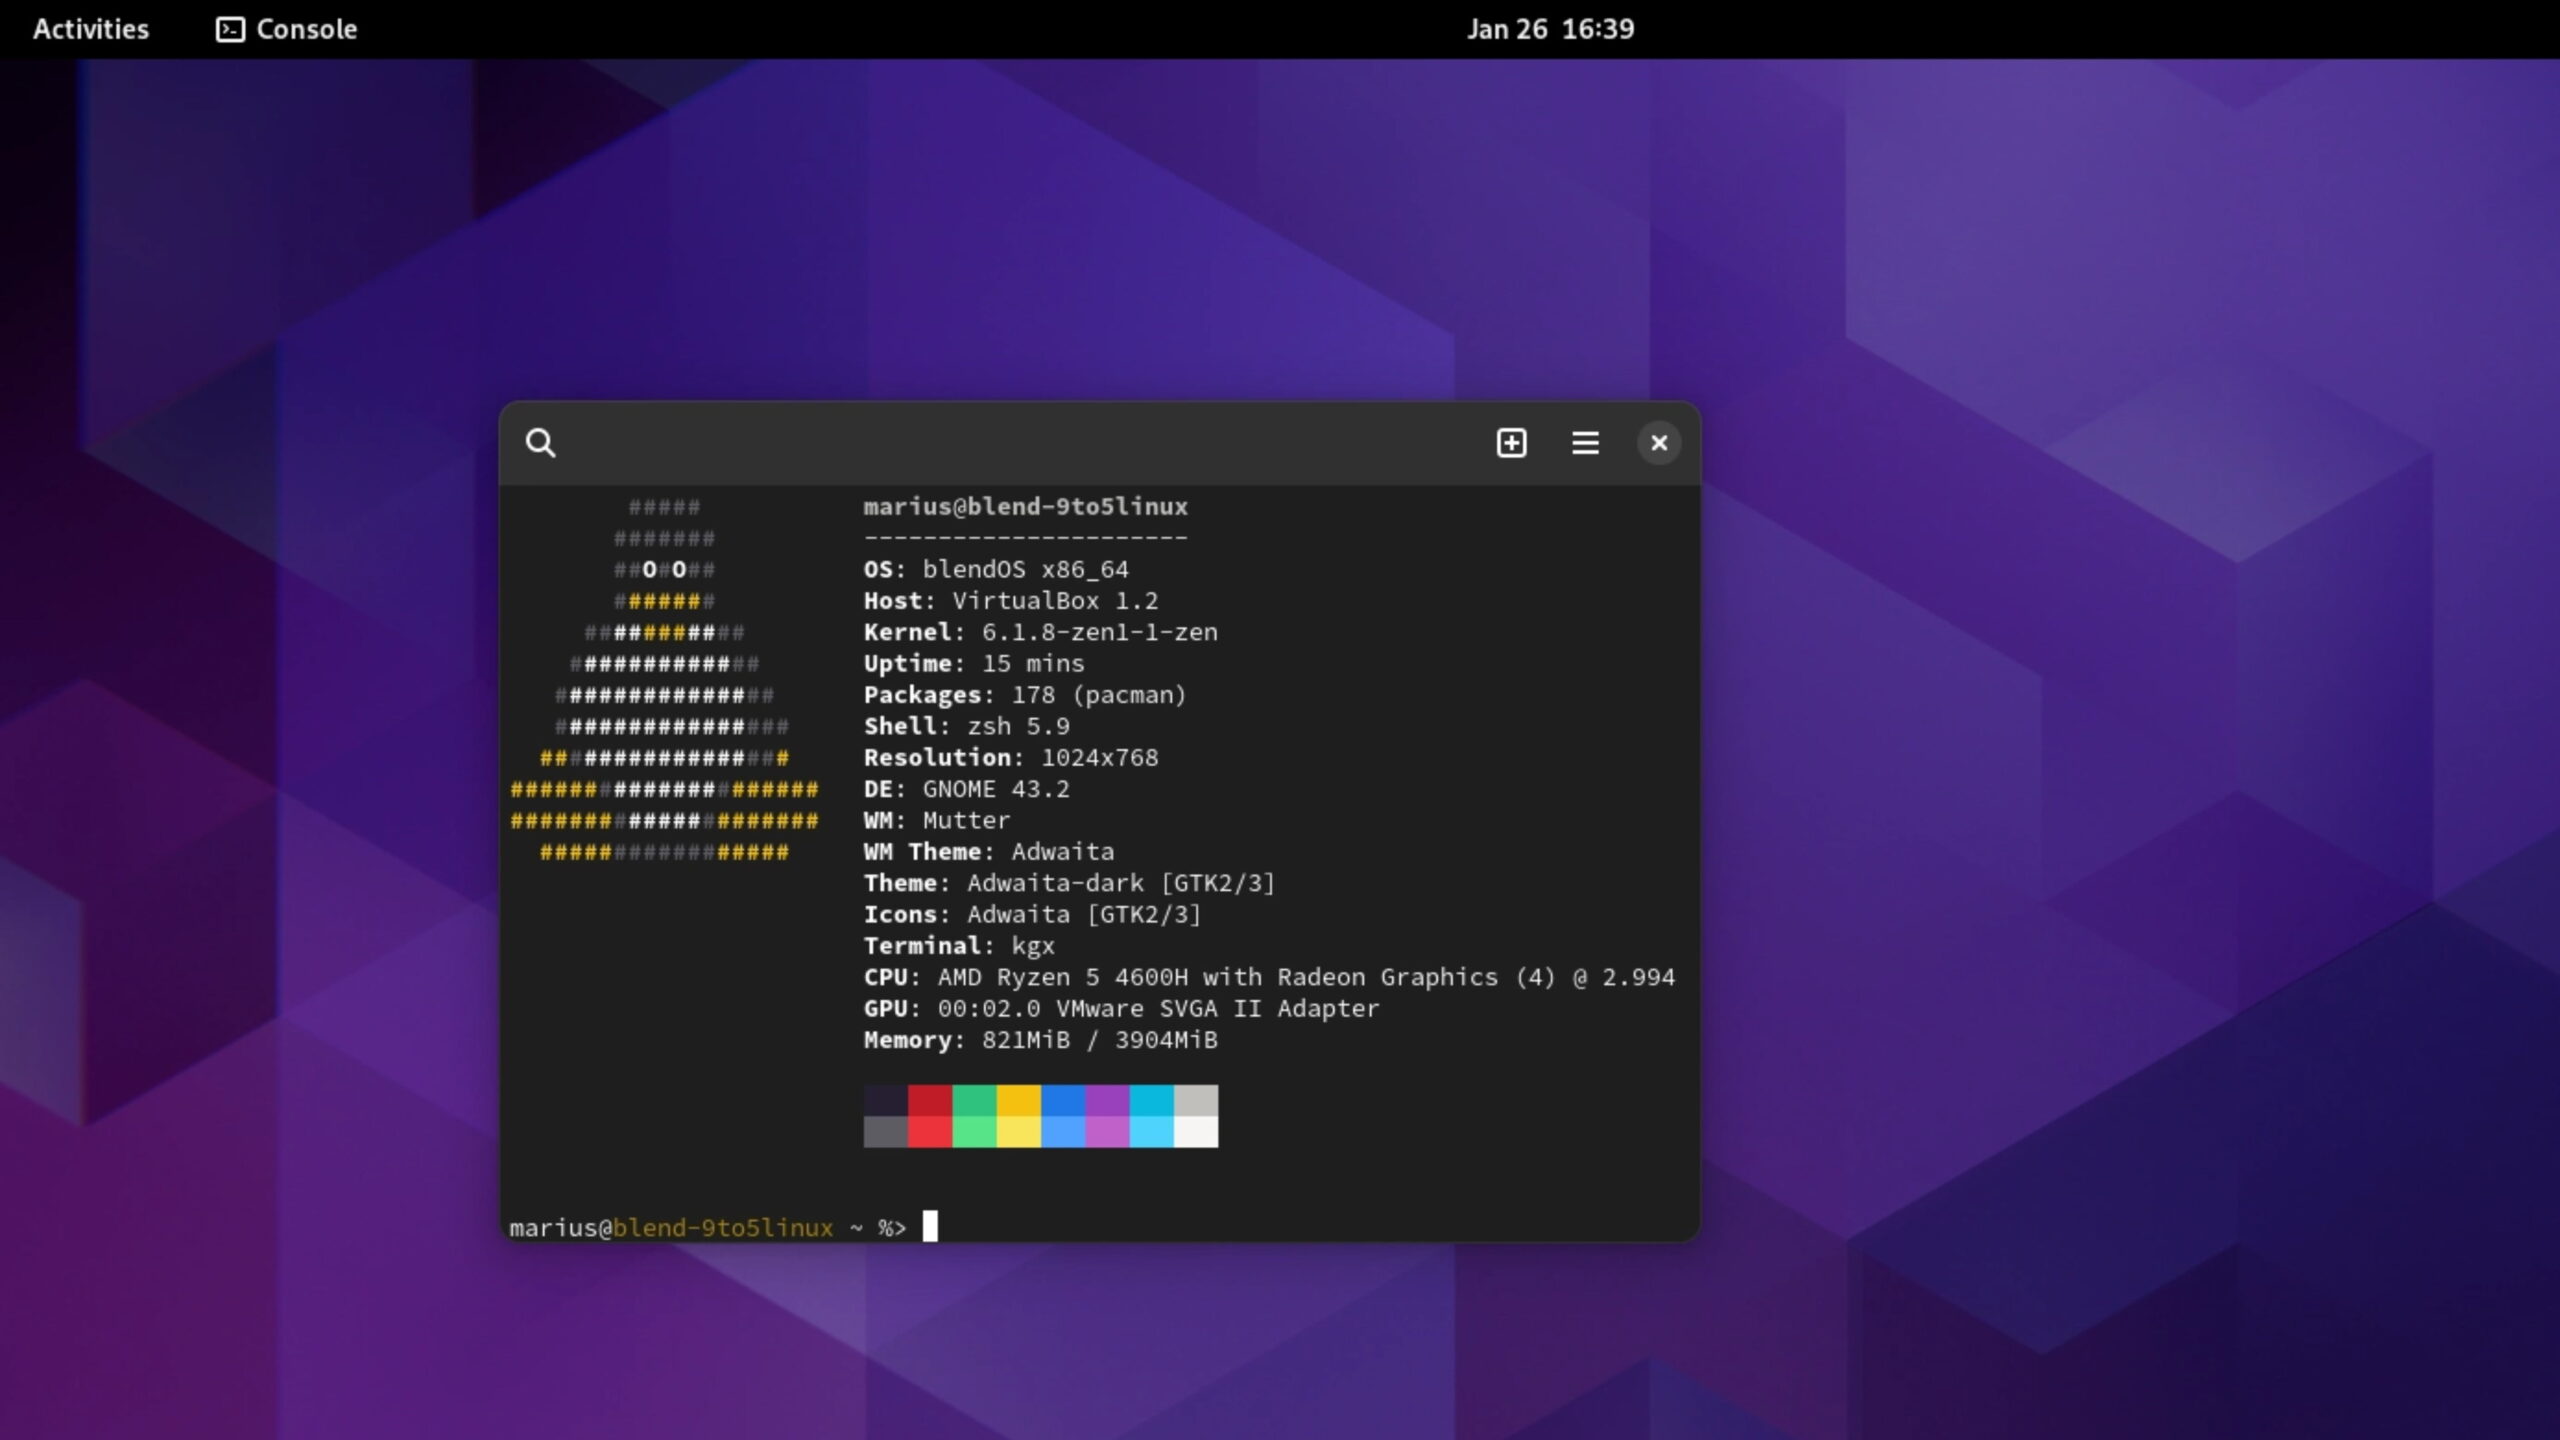Click the marius@blend-9to5linux header text
This screenshot has height=1440, width=2560.
(x=1026, y=506)
